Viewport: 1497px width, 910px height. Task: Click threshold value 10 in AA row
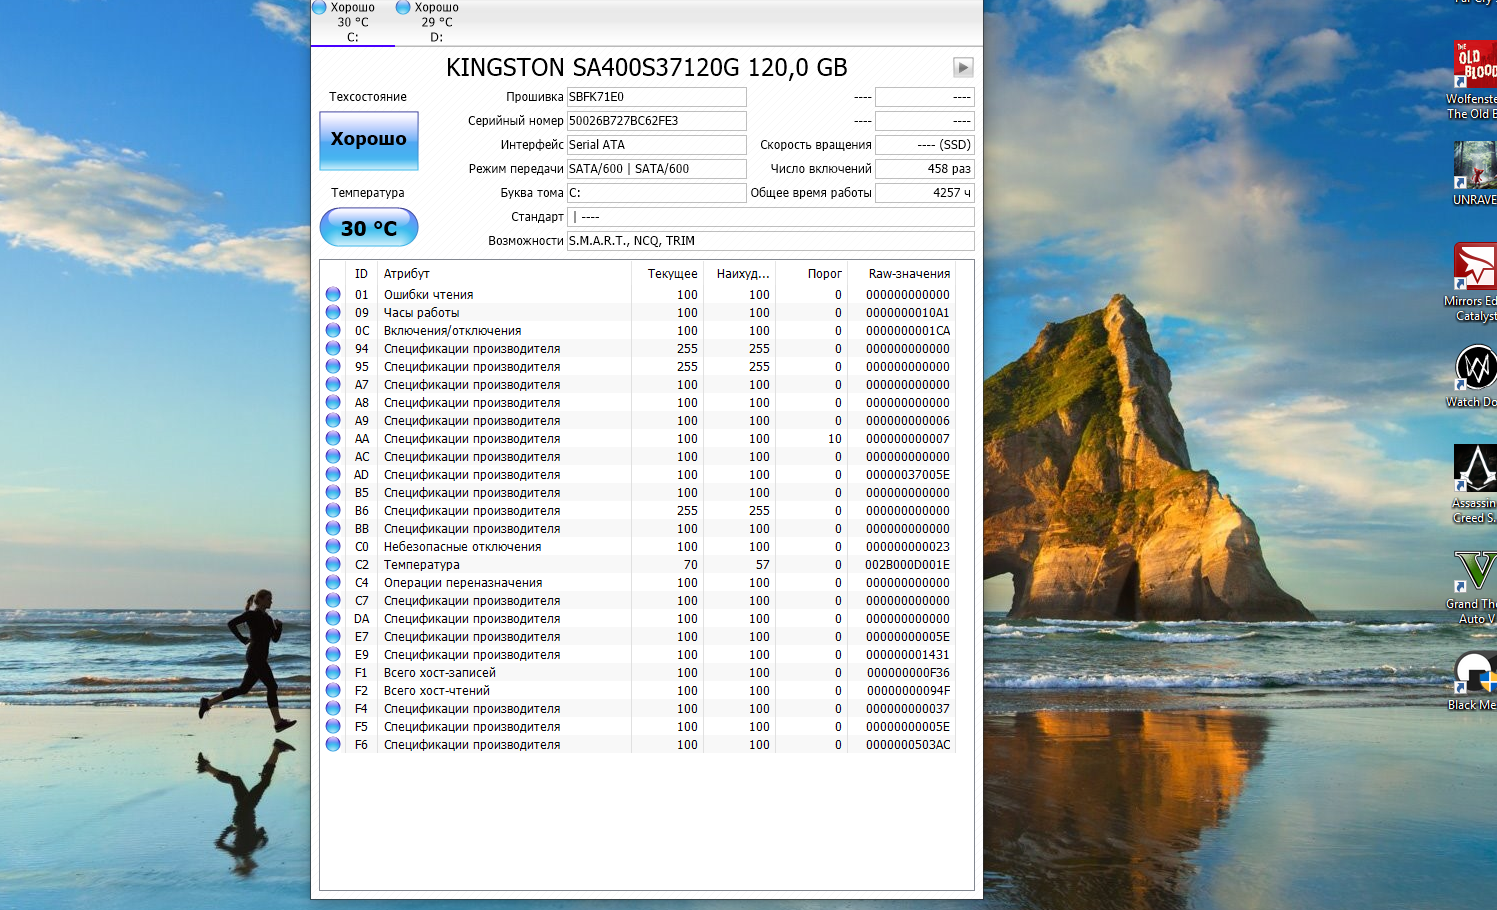835,439
